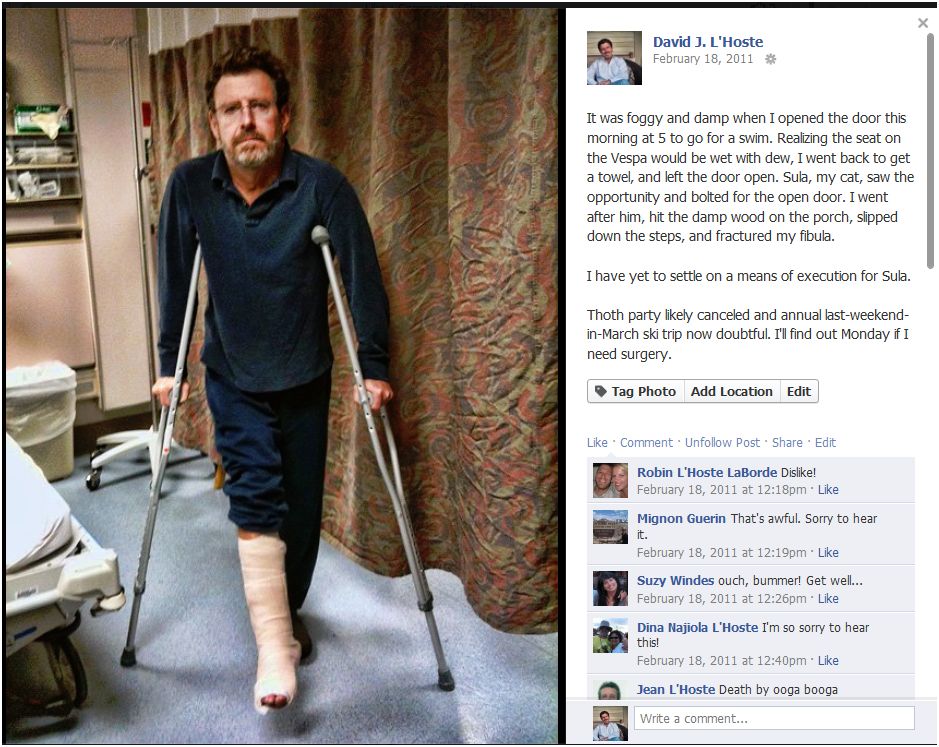The width and height of the screenshot is (939, 747).
Task: Like the post using the Like link
Action: [597, 443]
